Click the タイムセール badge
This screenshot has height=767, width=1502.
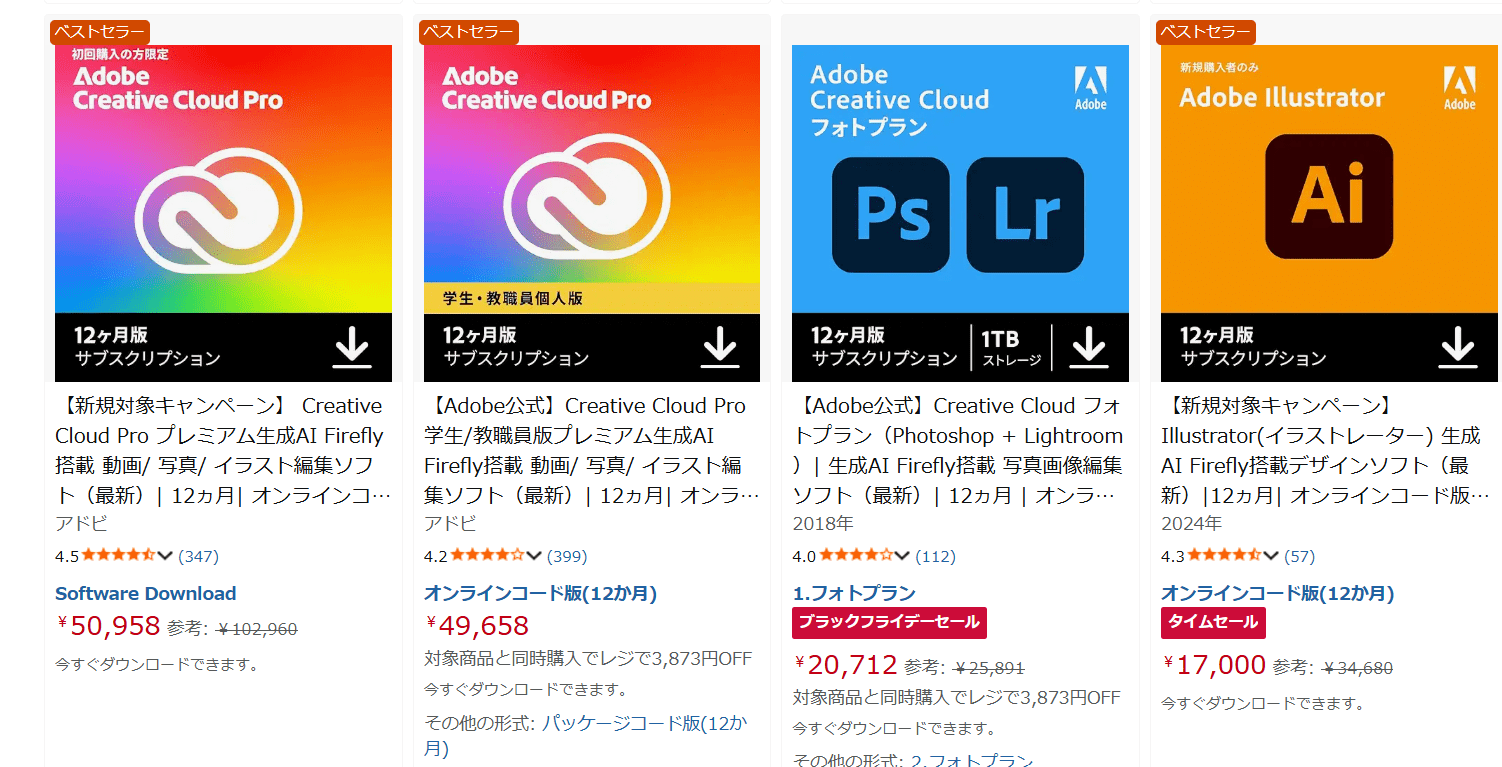coord(1213,622)
